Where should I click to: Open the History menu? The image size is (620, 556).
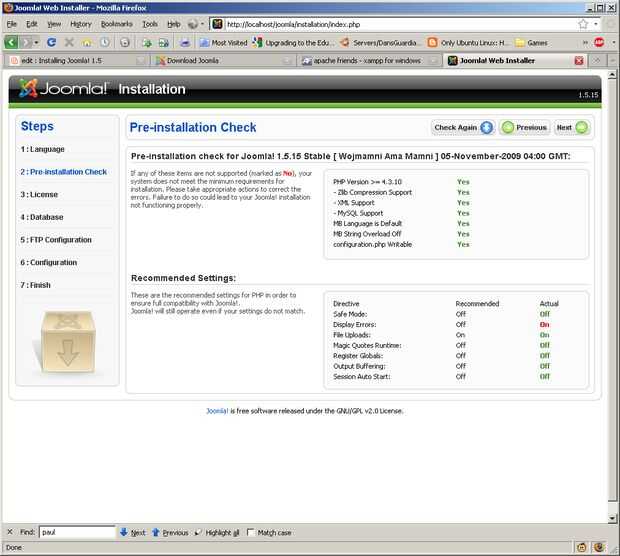(81, 24)
